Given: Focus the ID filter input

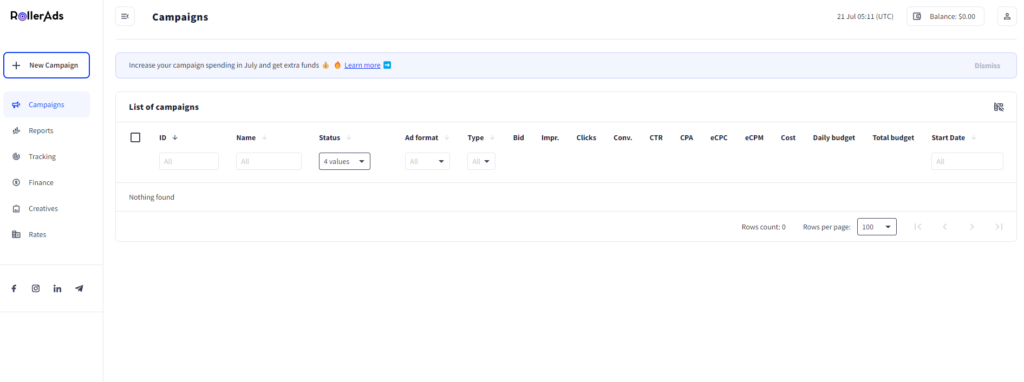Looking at the screenshot, I should 189,161.
